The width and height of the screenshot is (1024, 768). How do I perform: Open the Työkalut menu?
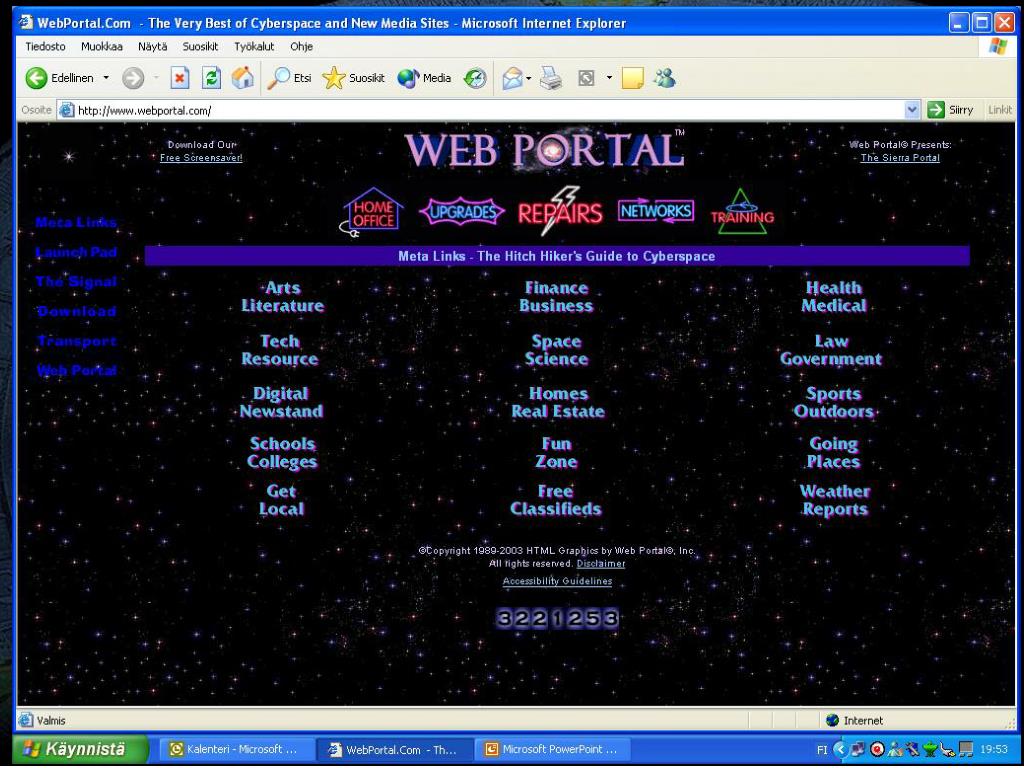click(x=254, y=46)
